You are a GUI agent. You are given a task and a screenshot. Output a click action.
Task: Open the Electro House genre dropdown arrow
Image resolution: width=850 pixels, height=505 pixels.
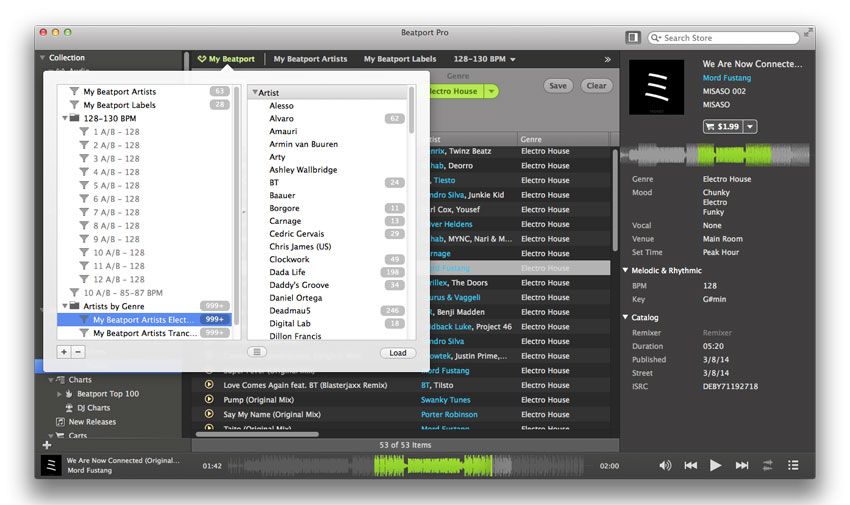(x=491, y=91)
